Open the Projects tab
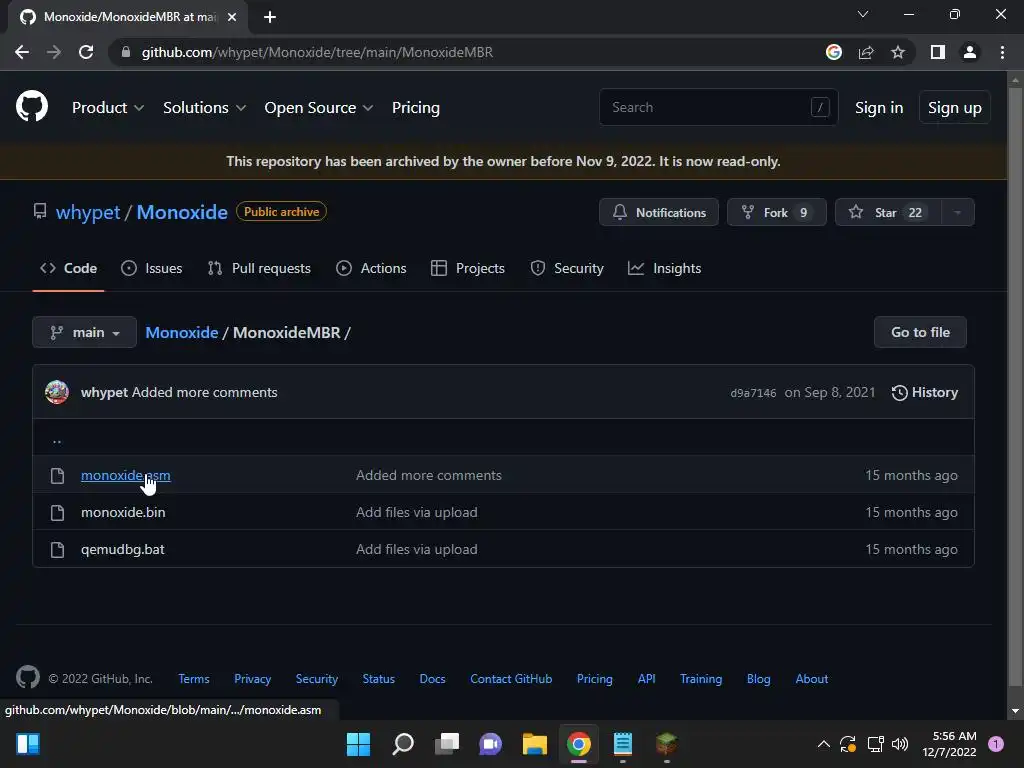 click(x=468, y=268)
